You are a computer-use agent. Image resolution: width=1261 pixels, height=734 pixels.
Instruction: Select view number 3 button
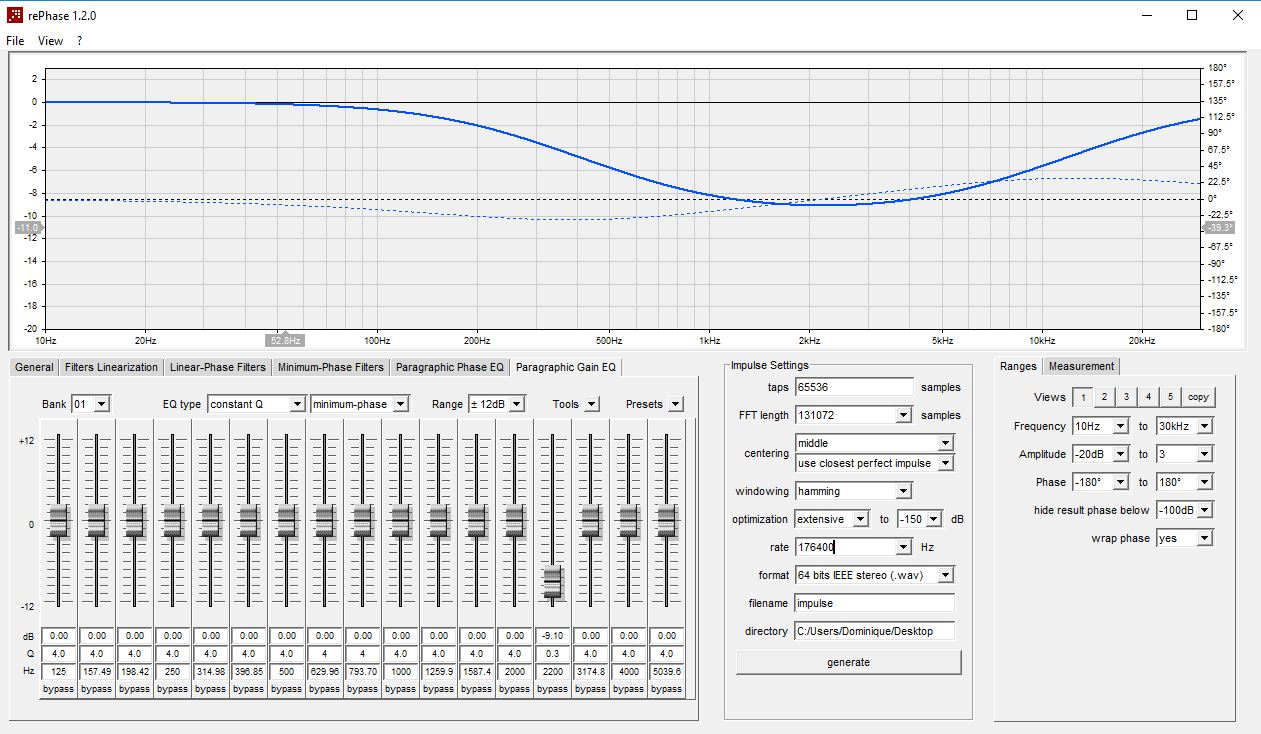(1126, 397)
